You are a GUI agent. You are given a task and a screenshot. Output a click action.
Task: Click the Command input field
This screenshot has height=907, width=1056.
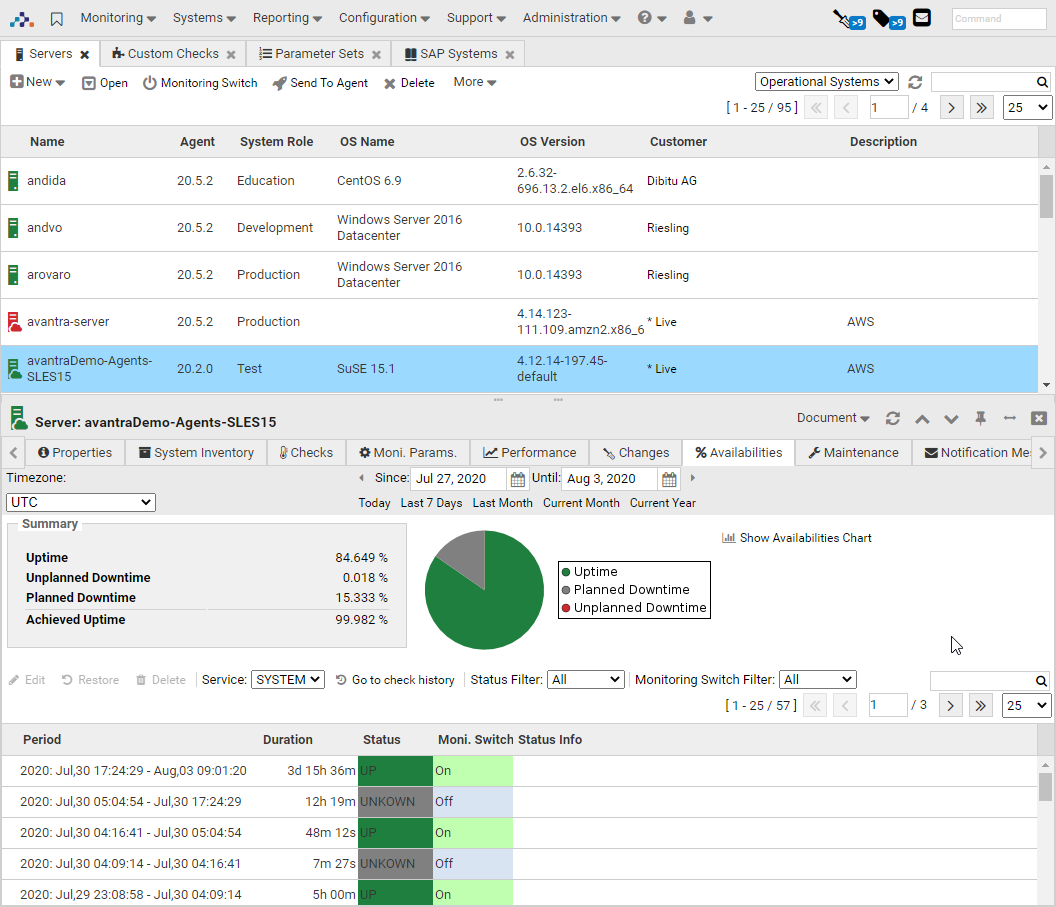coord(998,18)
